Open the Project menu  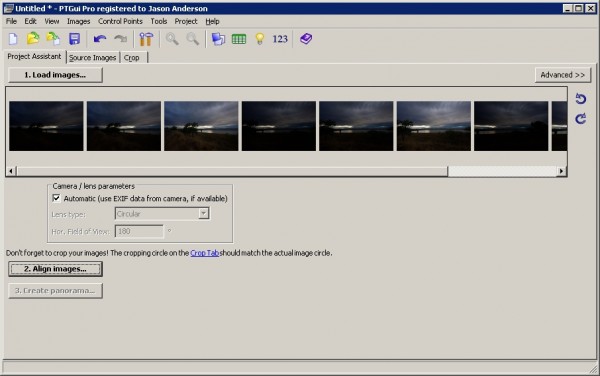point(186,21)
